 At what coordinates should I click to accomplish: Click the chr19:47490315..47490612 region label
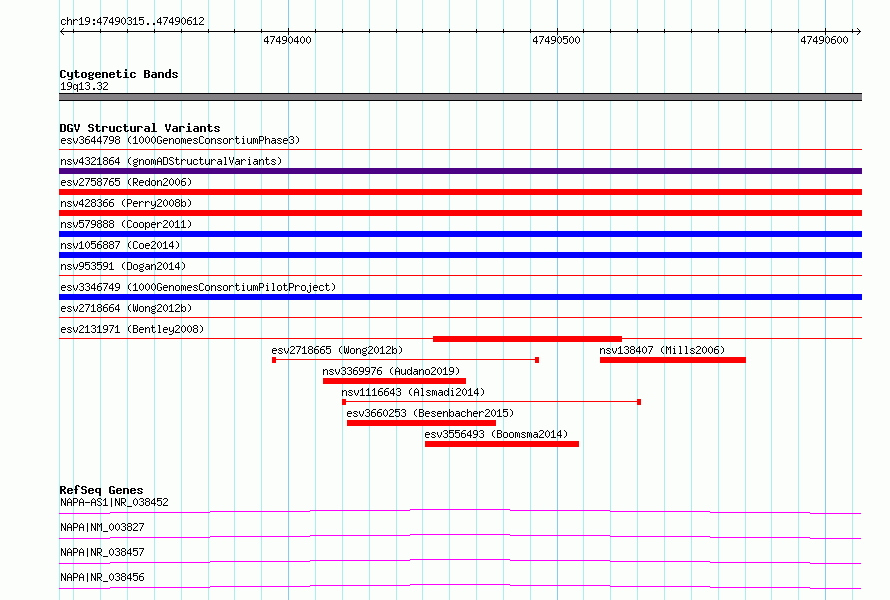point(132,21)
